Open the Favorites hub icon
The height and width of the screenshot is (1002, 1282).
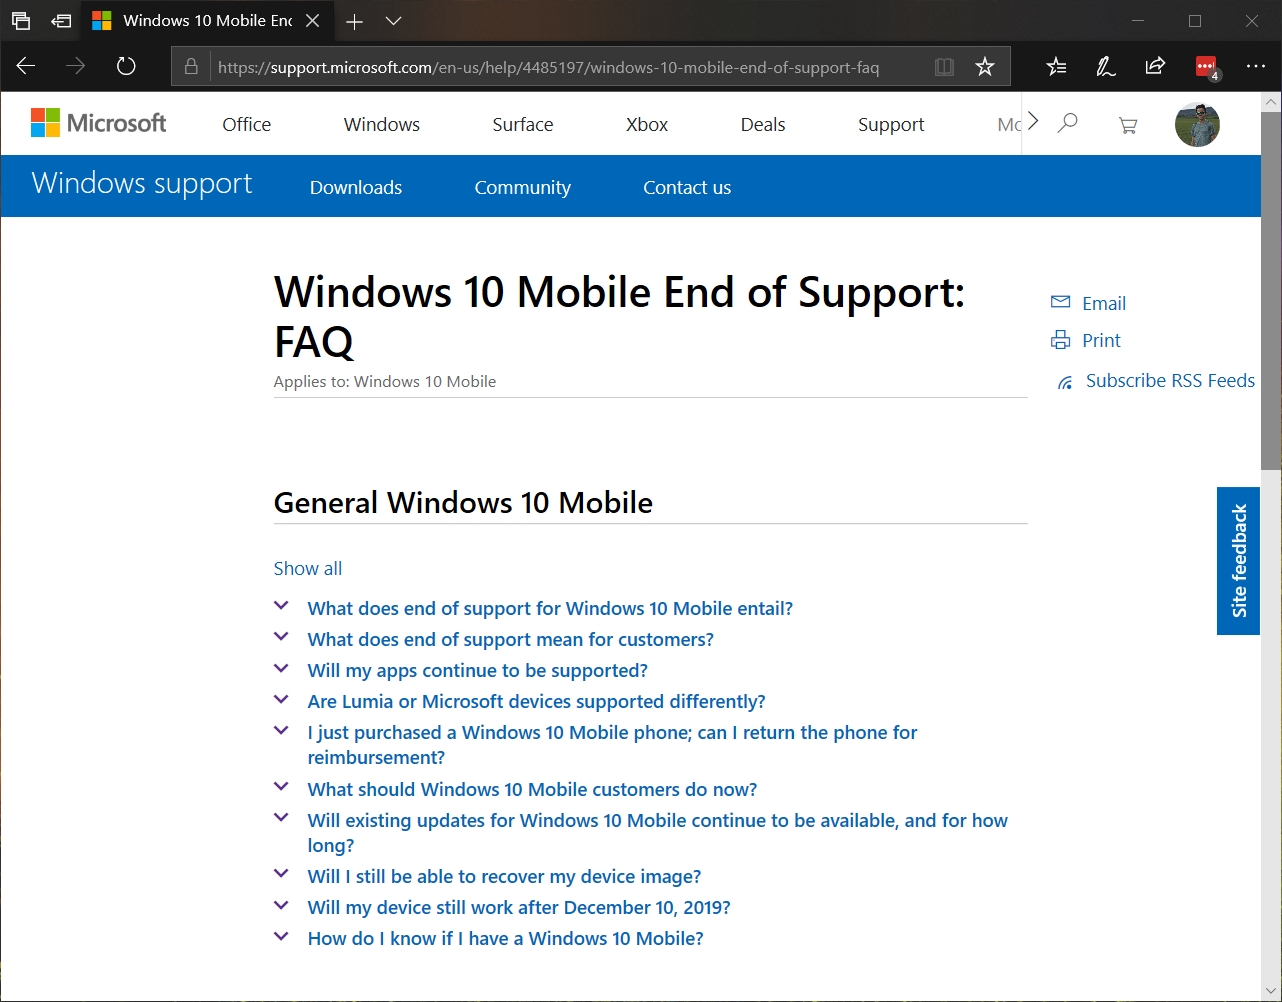point(1056,66)
